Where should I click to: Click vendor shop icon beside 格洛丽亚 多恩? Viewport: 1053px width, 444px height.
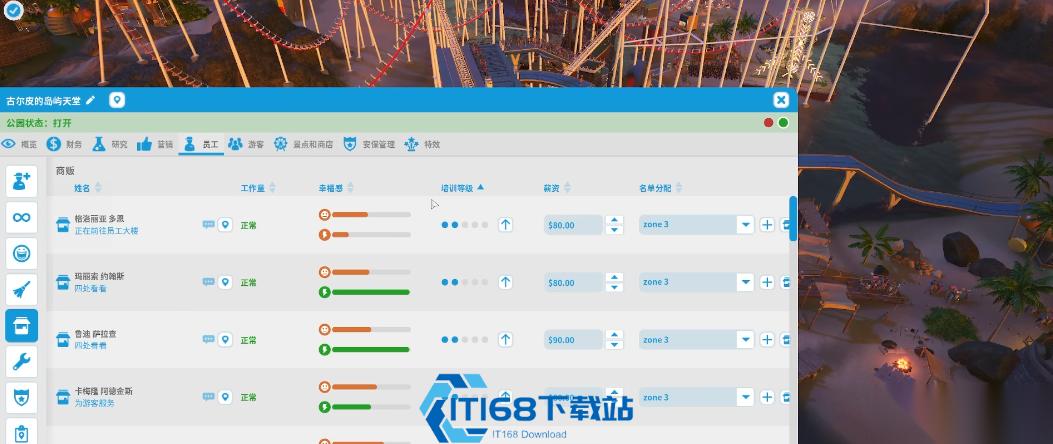(x=63, y=225)
